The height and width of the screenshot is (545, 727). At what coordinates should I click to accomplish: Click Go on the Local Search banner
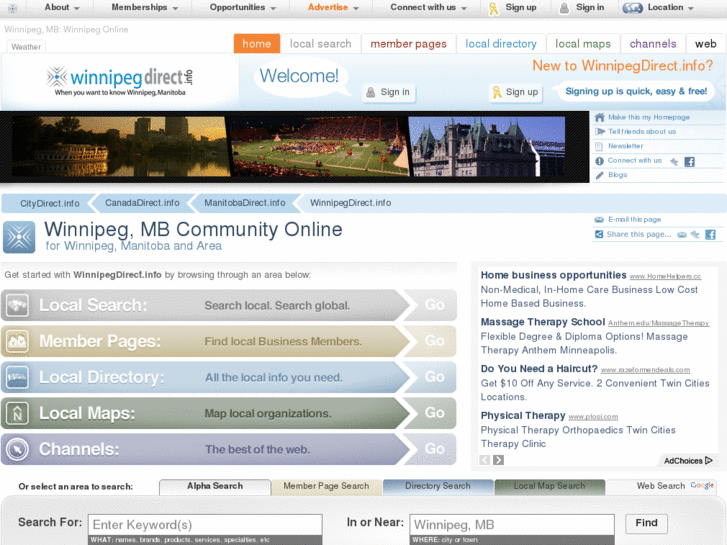(x=434, y=305)
